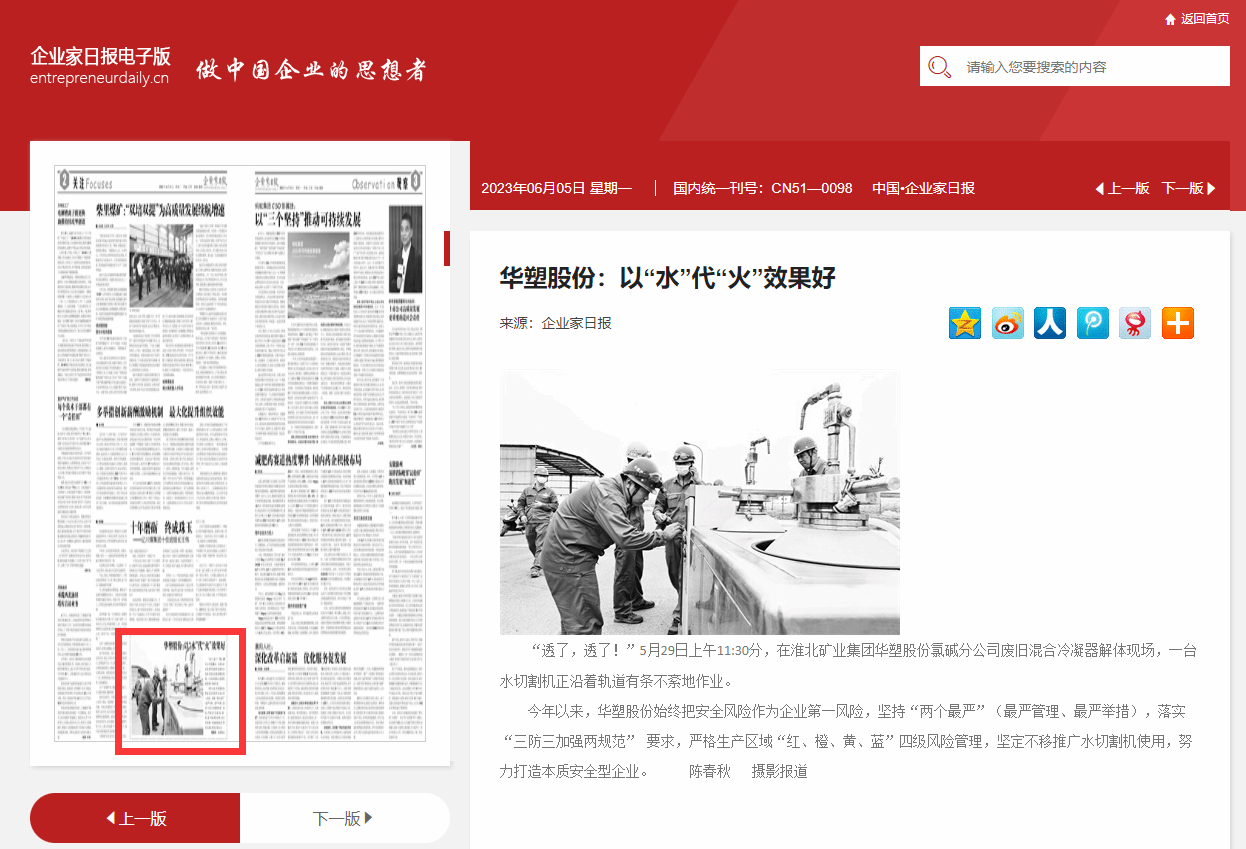Open more sharing options orange plus icon
This screenshot has height=849, width=1246.
click(x=1178, y=323)
